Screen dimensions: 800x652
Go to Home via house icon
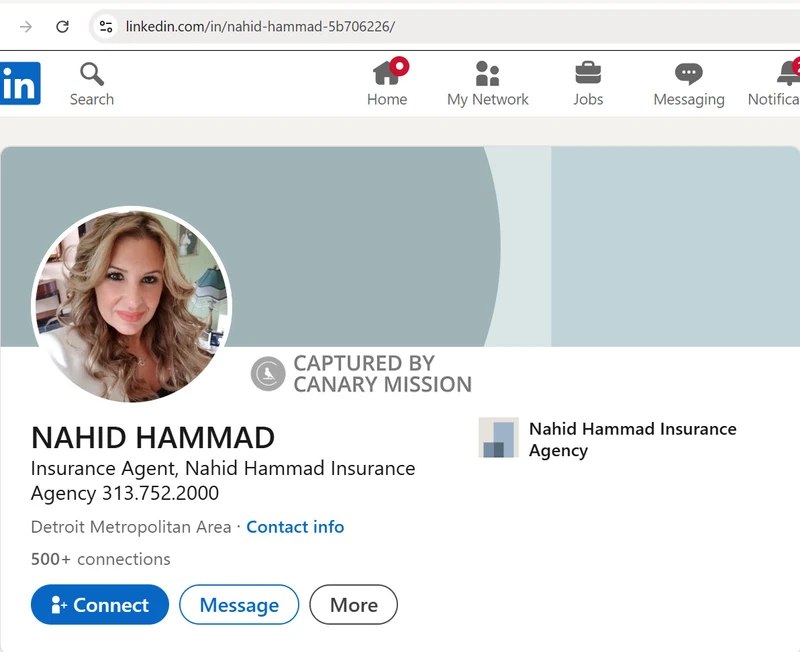pyautogui.click(x=387, y=72)
